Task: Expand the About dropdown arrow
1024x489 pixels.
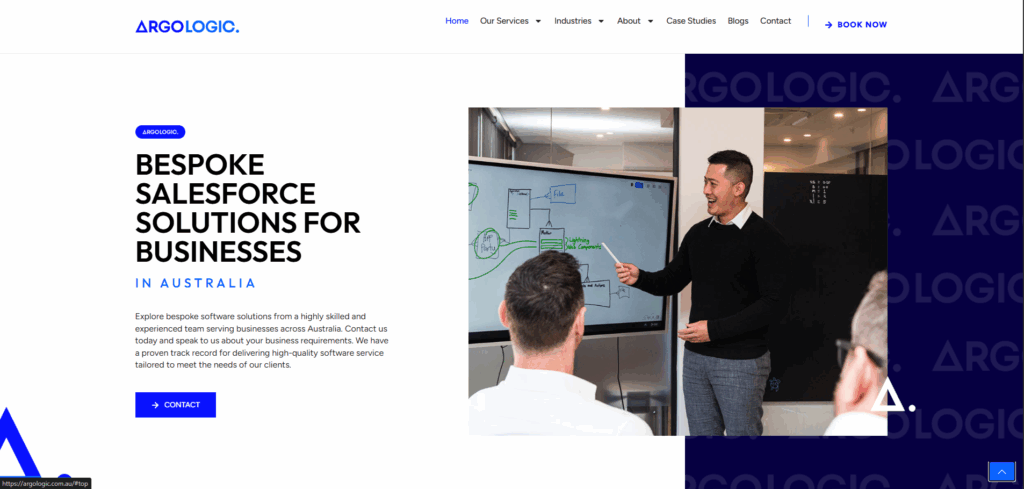Action: pyautogui.click(x=650, y=21)
